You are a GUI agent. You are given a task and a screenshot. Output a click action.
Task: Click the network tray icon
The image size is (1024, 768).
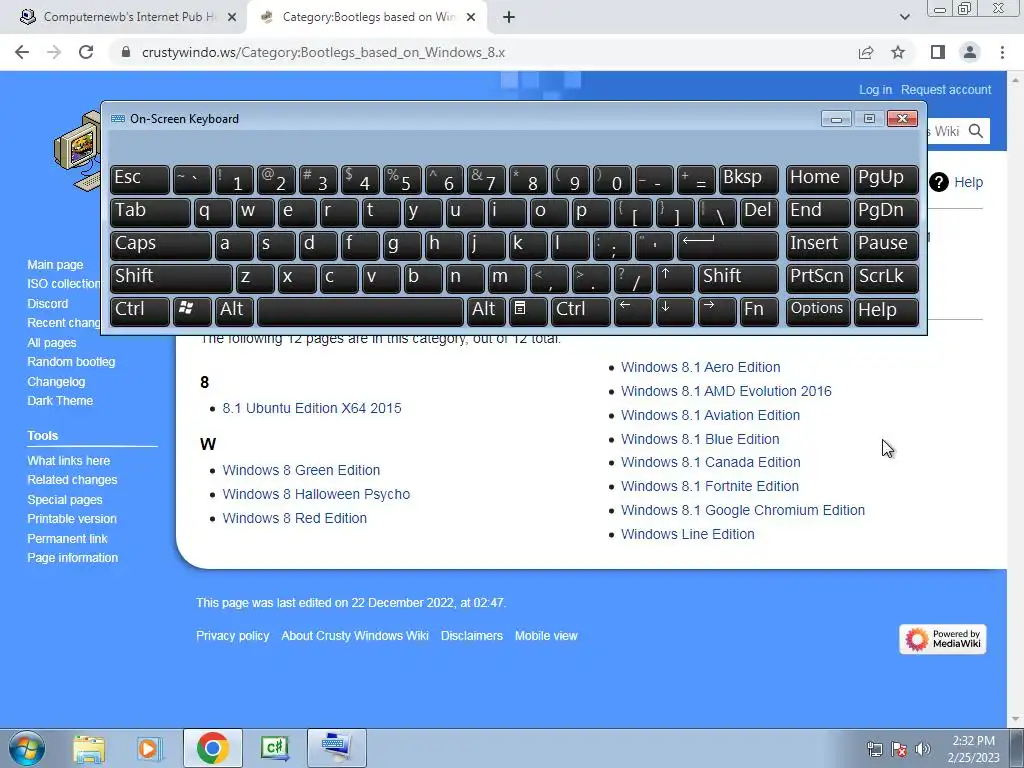click(874, 749)
